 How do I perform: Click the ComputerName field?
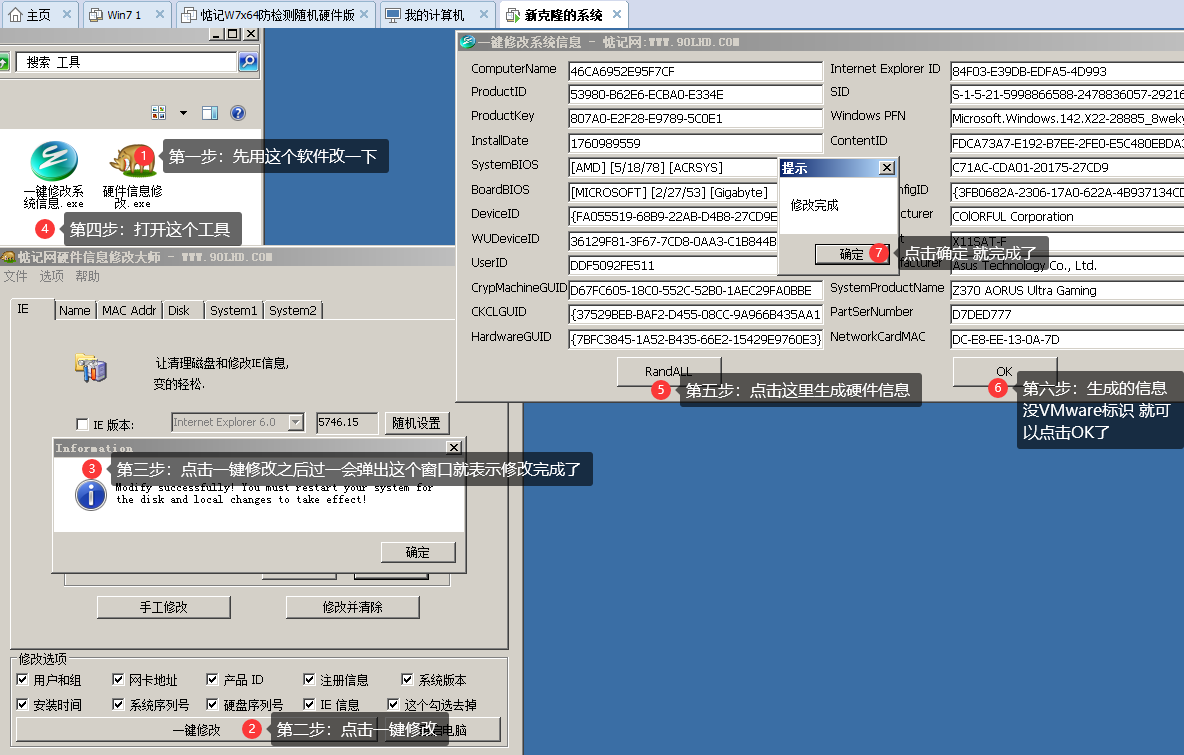695,71
